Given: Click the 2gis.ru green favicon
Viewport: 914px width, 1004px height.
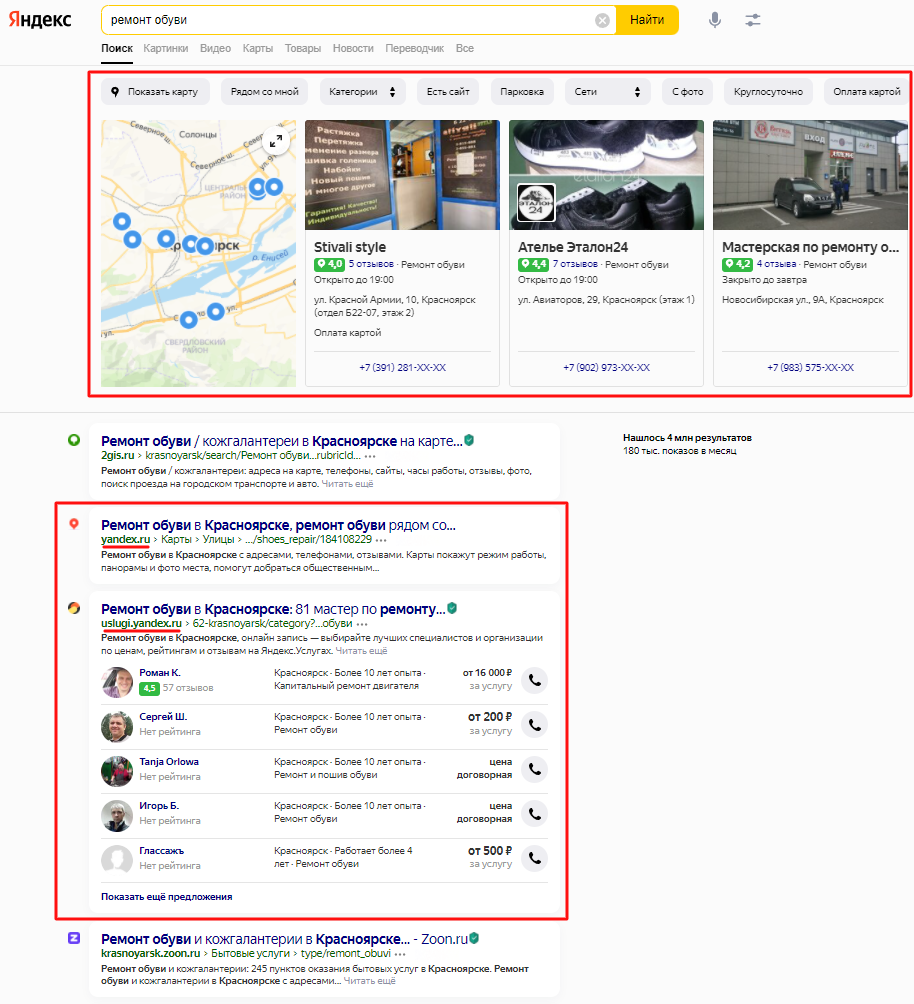Looking at the screenshot, I should (74, 441).
